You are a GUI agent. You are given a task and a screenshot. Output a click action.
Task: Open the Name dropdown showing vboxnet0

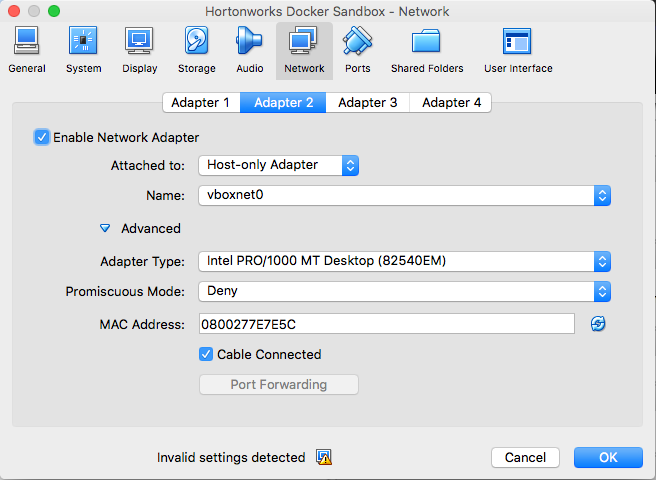(405, 195)
